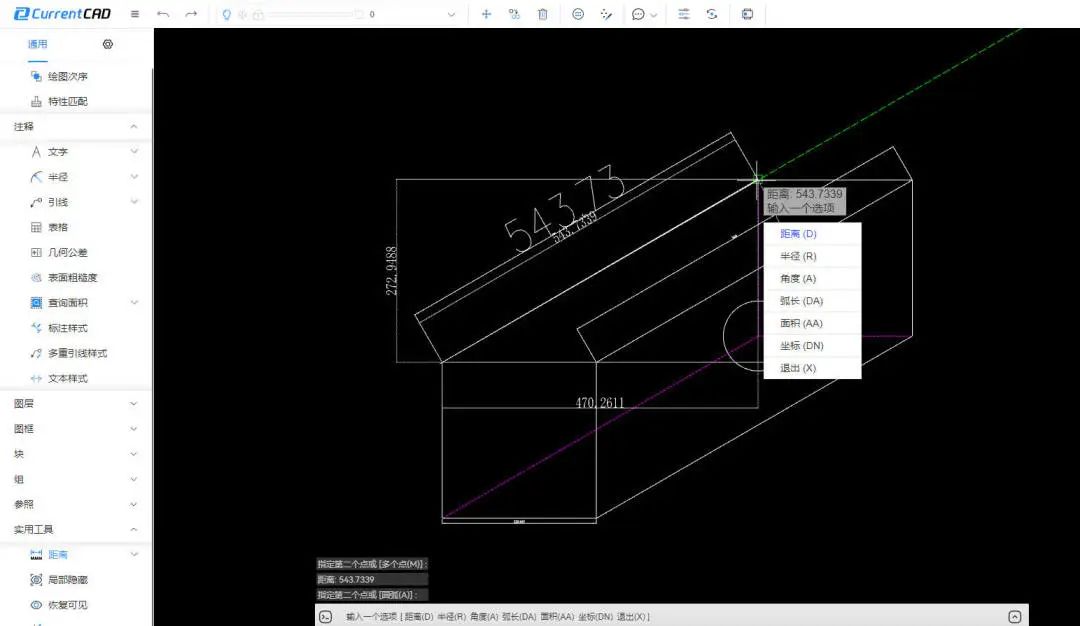Screen dimensions: 1080x626
Task: Open the hamburger menu beside the logo
Action: pos(135,15)
